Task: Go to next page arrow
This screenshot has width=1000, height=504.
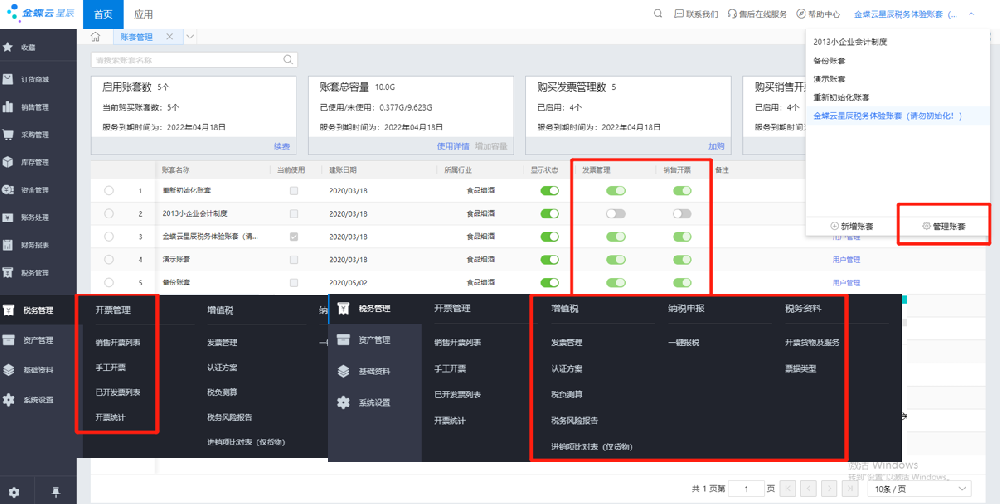Action: tap(829, 489)
